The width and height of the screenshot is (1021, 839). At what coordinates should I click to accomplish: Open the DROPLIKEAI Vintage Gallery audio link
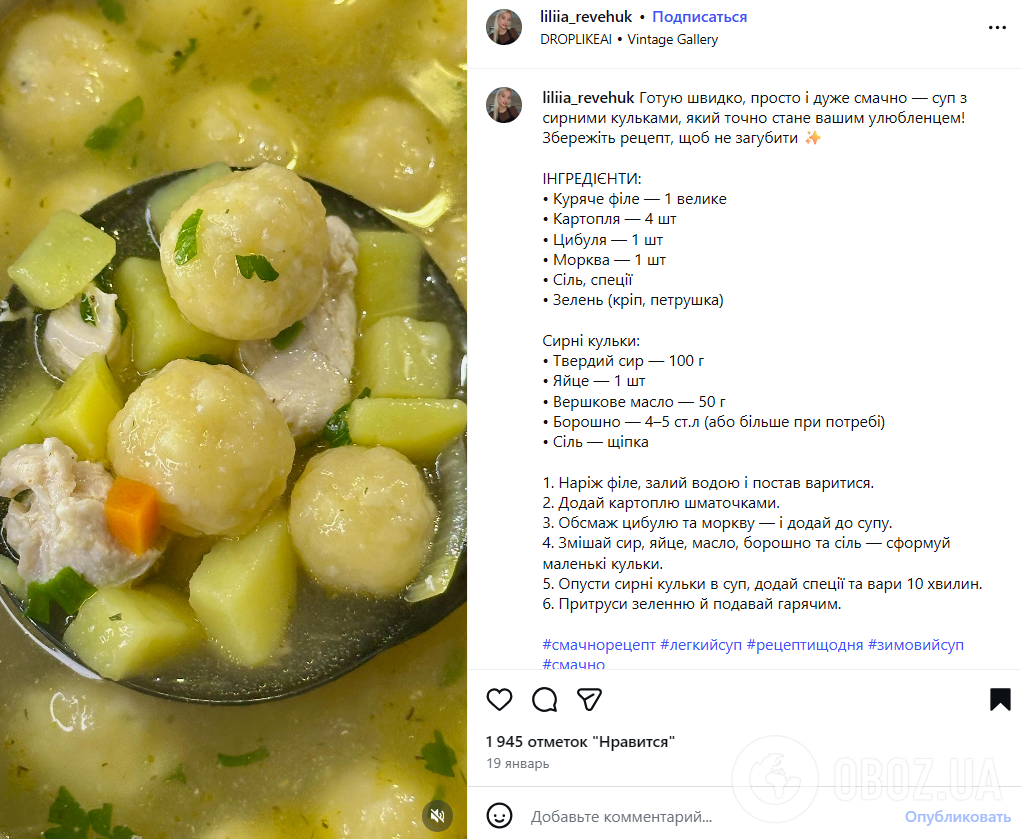(x=629, y=40)
